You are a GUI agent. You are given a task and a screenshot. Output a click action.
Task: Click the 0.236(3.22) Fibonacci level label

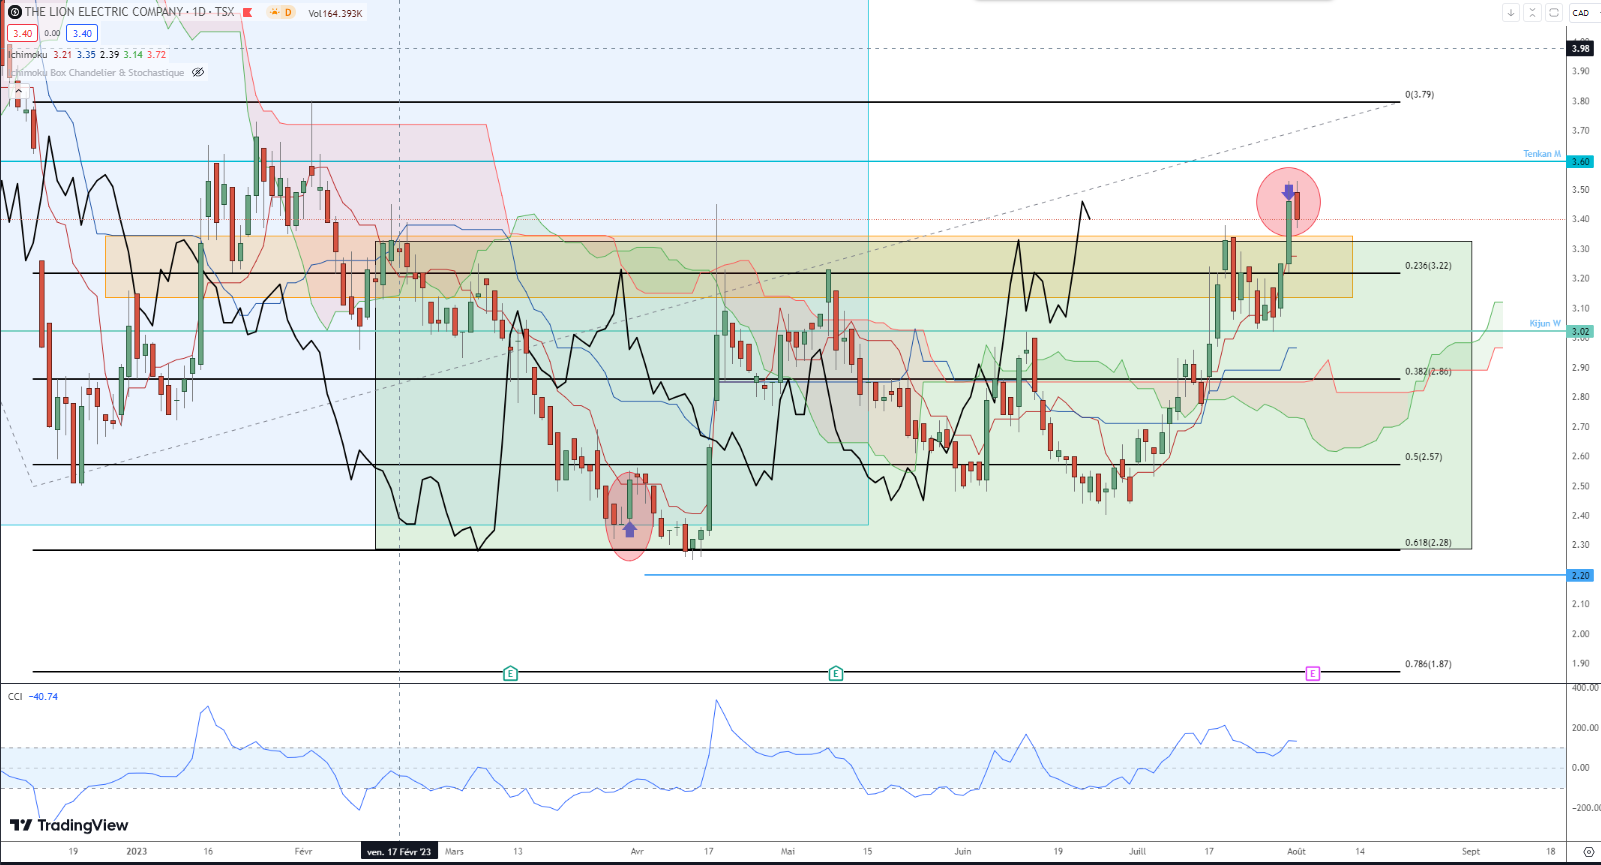click(1428, 266)
